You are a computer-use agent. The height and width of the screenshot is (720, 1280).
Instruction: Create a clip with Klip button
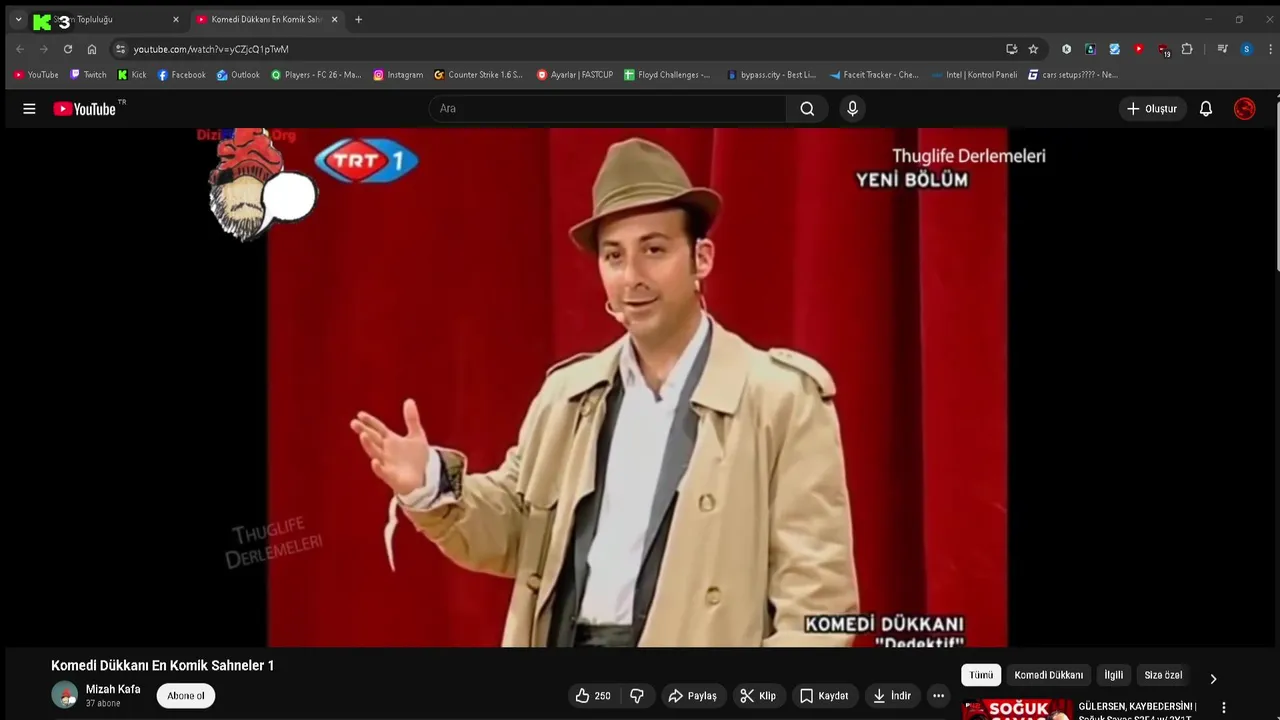[758, 696]
